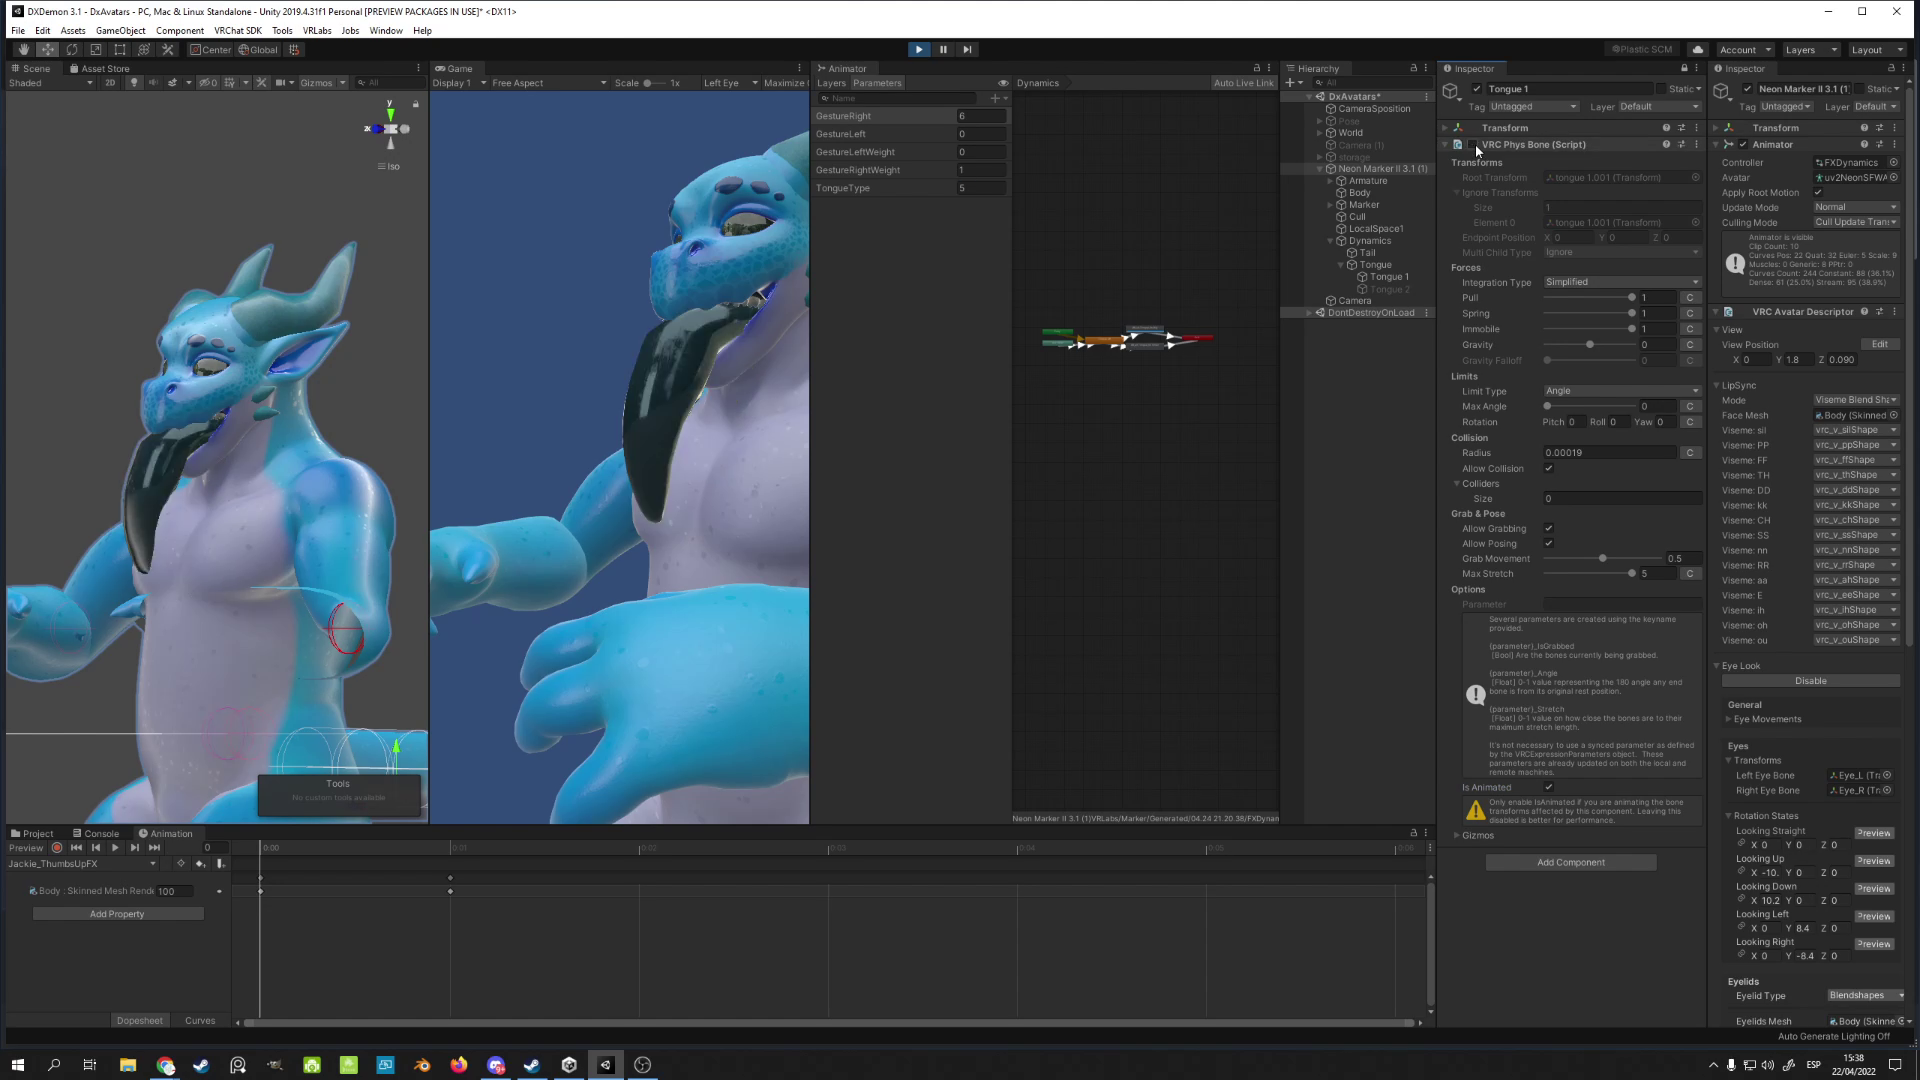
Task: Adjust the Grab Movement slider handle
Action: coord(1603,559)
